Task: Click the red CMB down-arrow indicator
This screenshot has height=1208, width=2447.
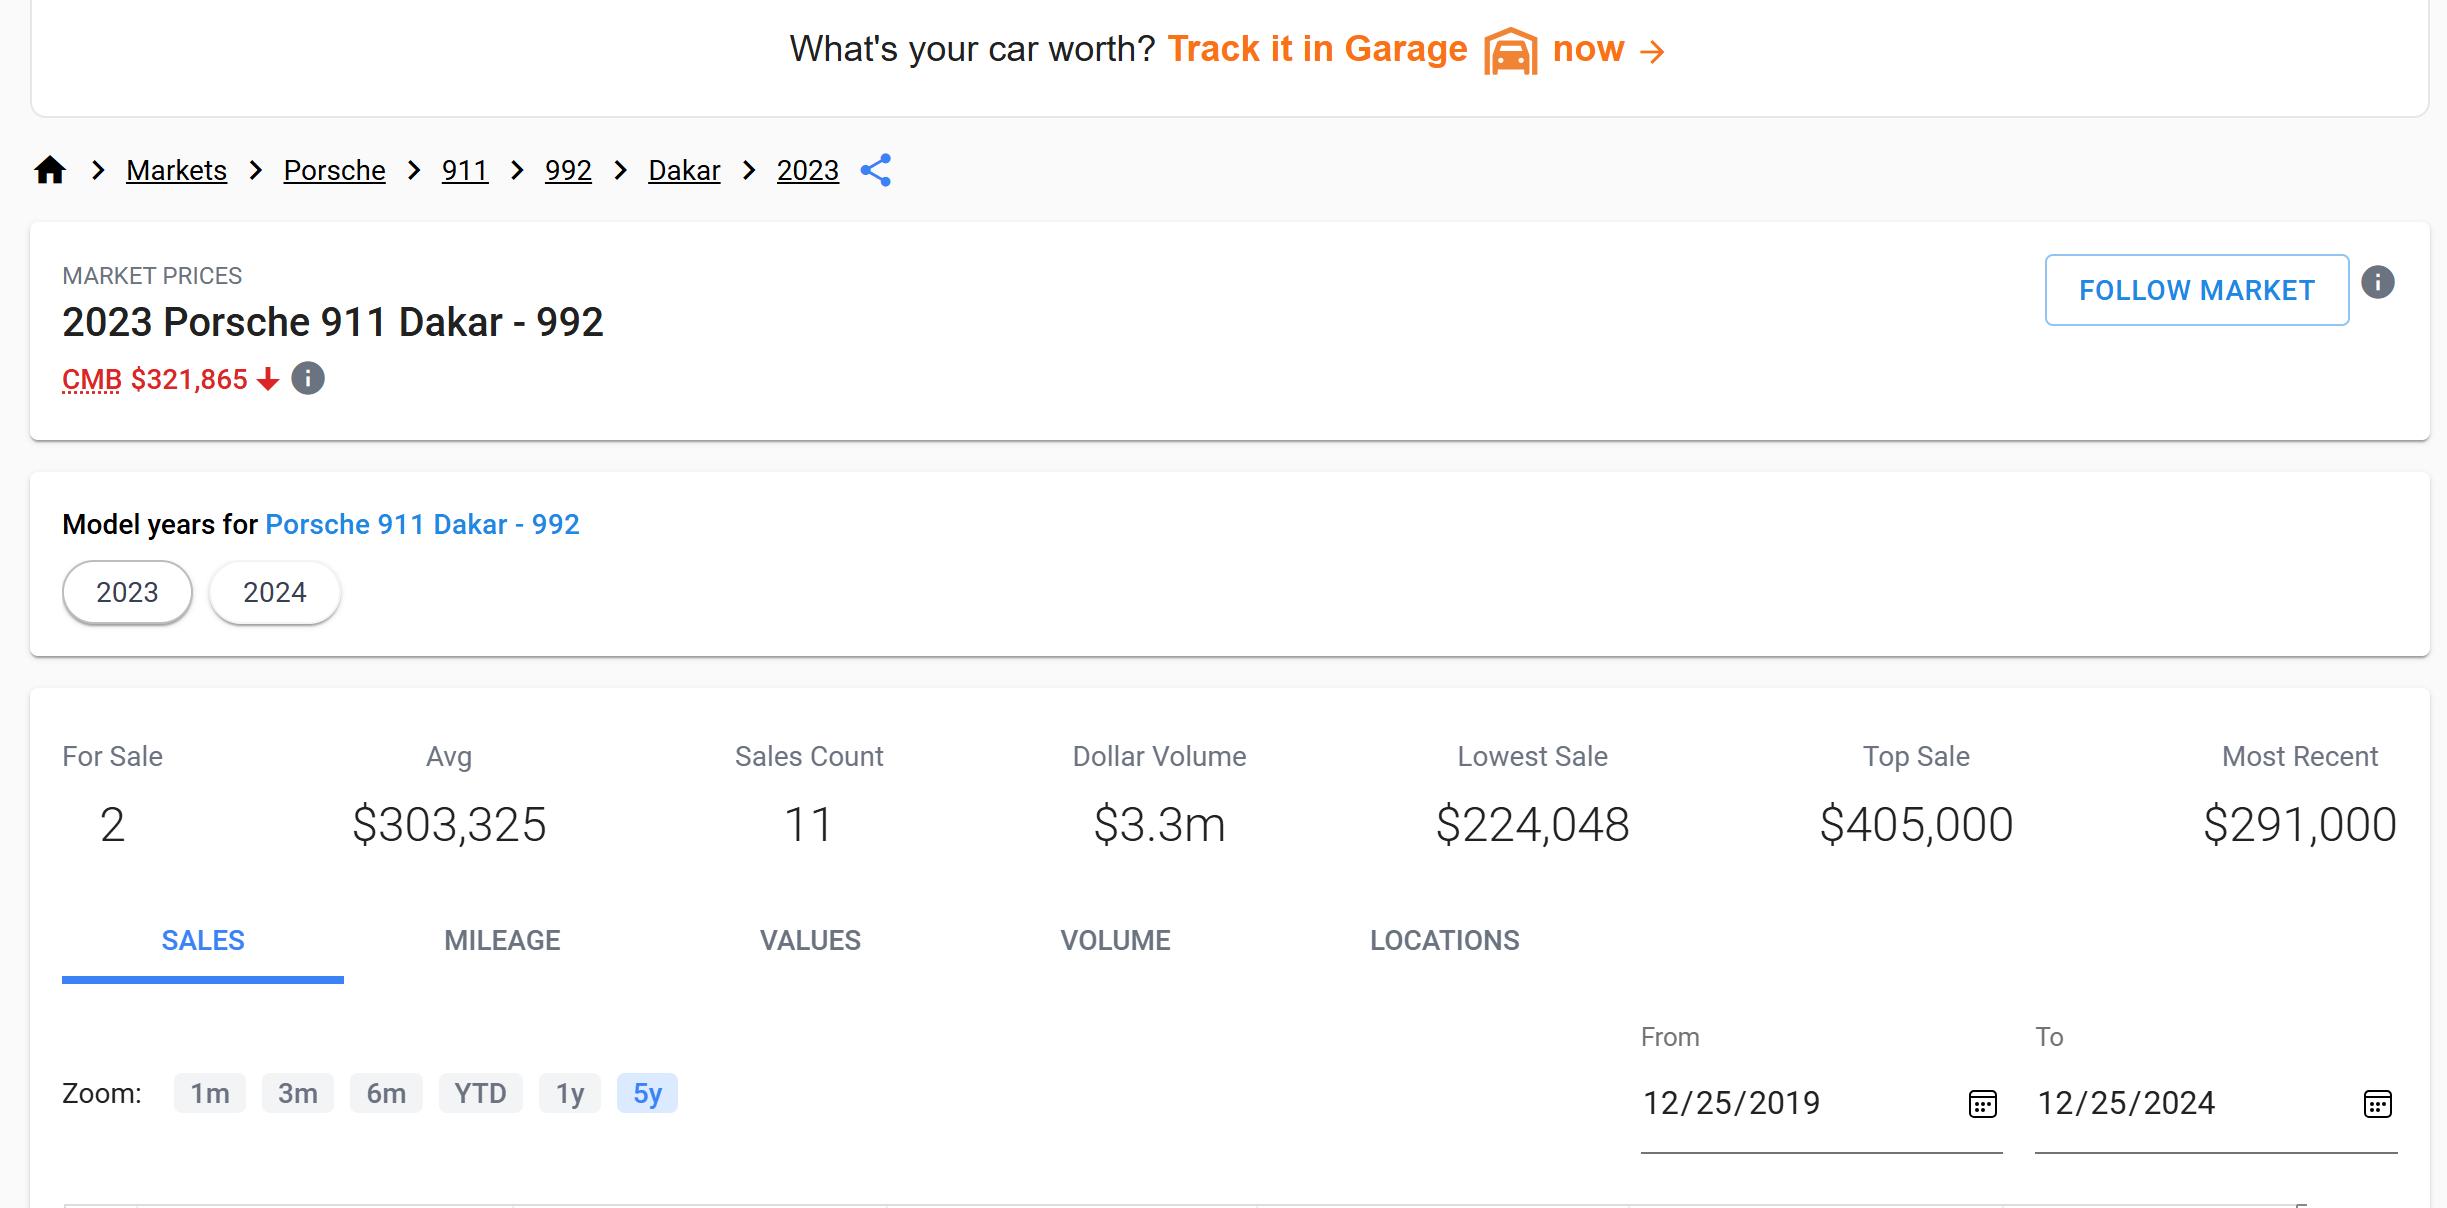Action: [267, 379]
